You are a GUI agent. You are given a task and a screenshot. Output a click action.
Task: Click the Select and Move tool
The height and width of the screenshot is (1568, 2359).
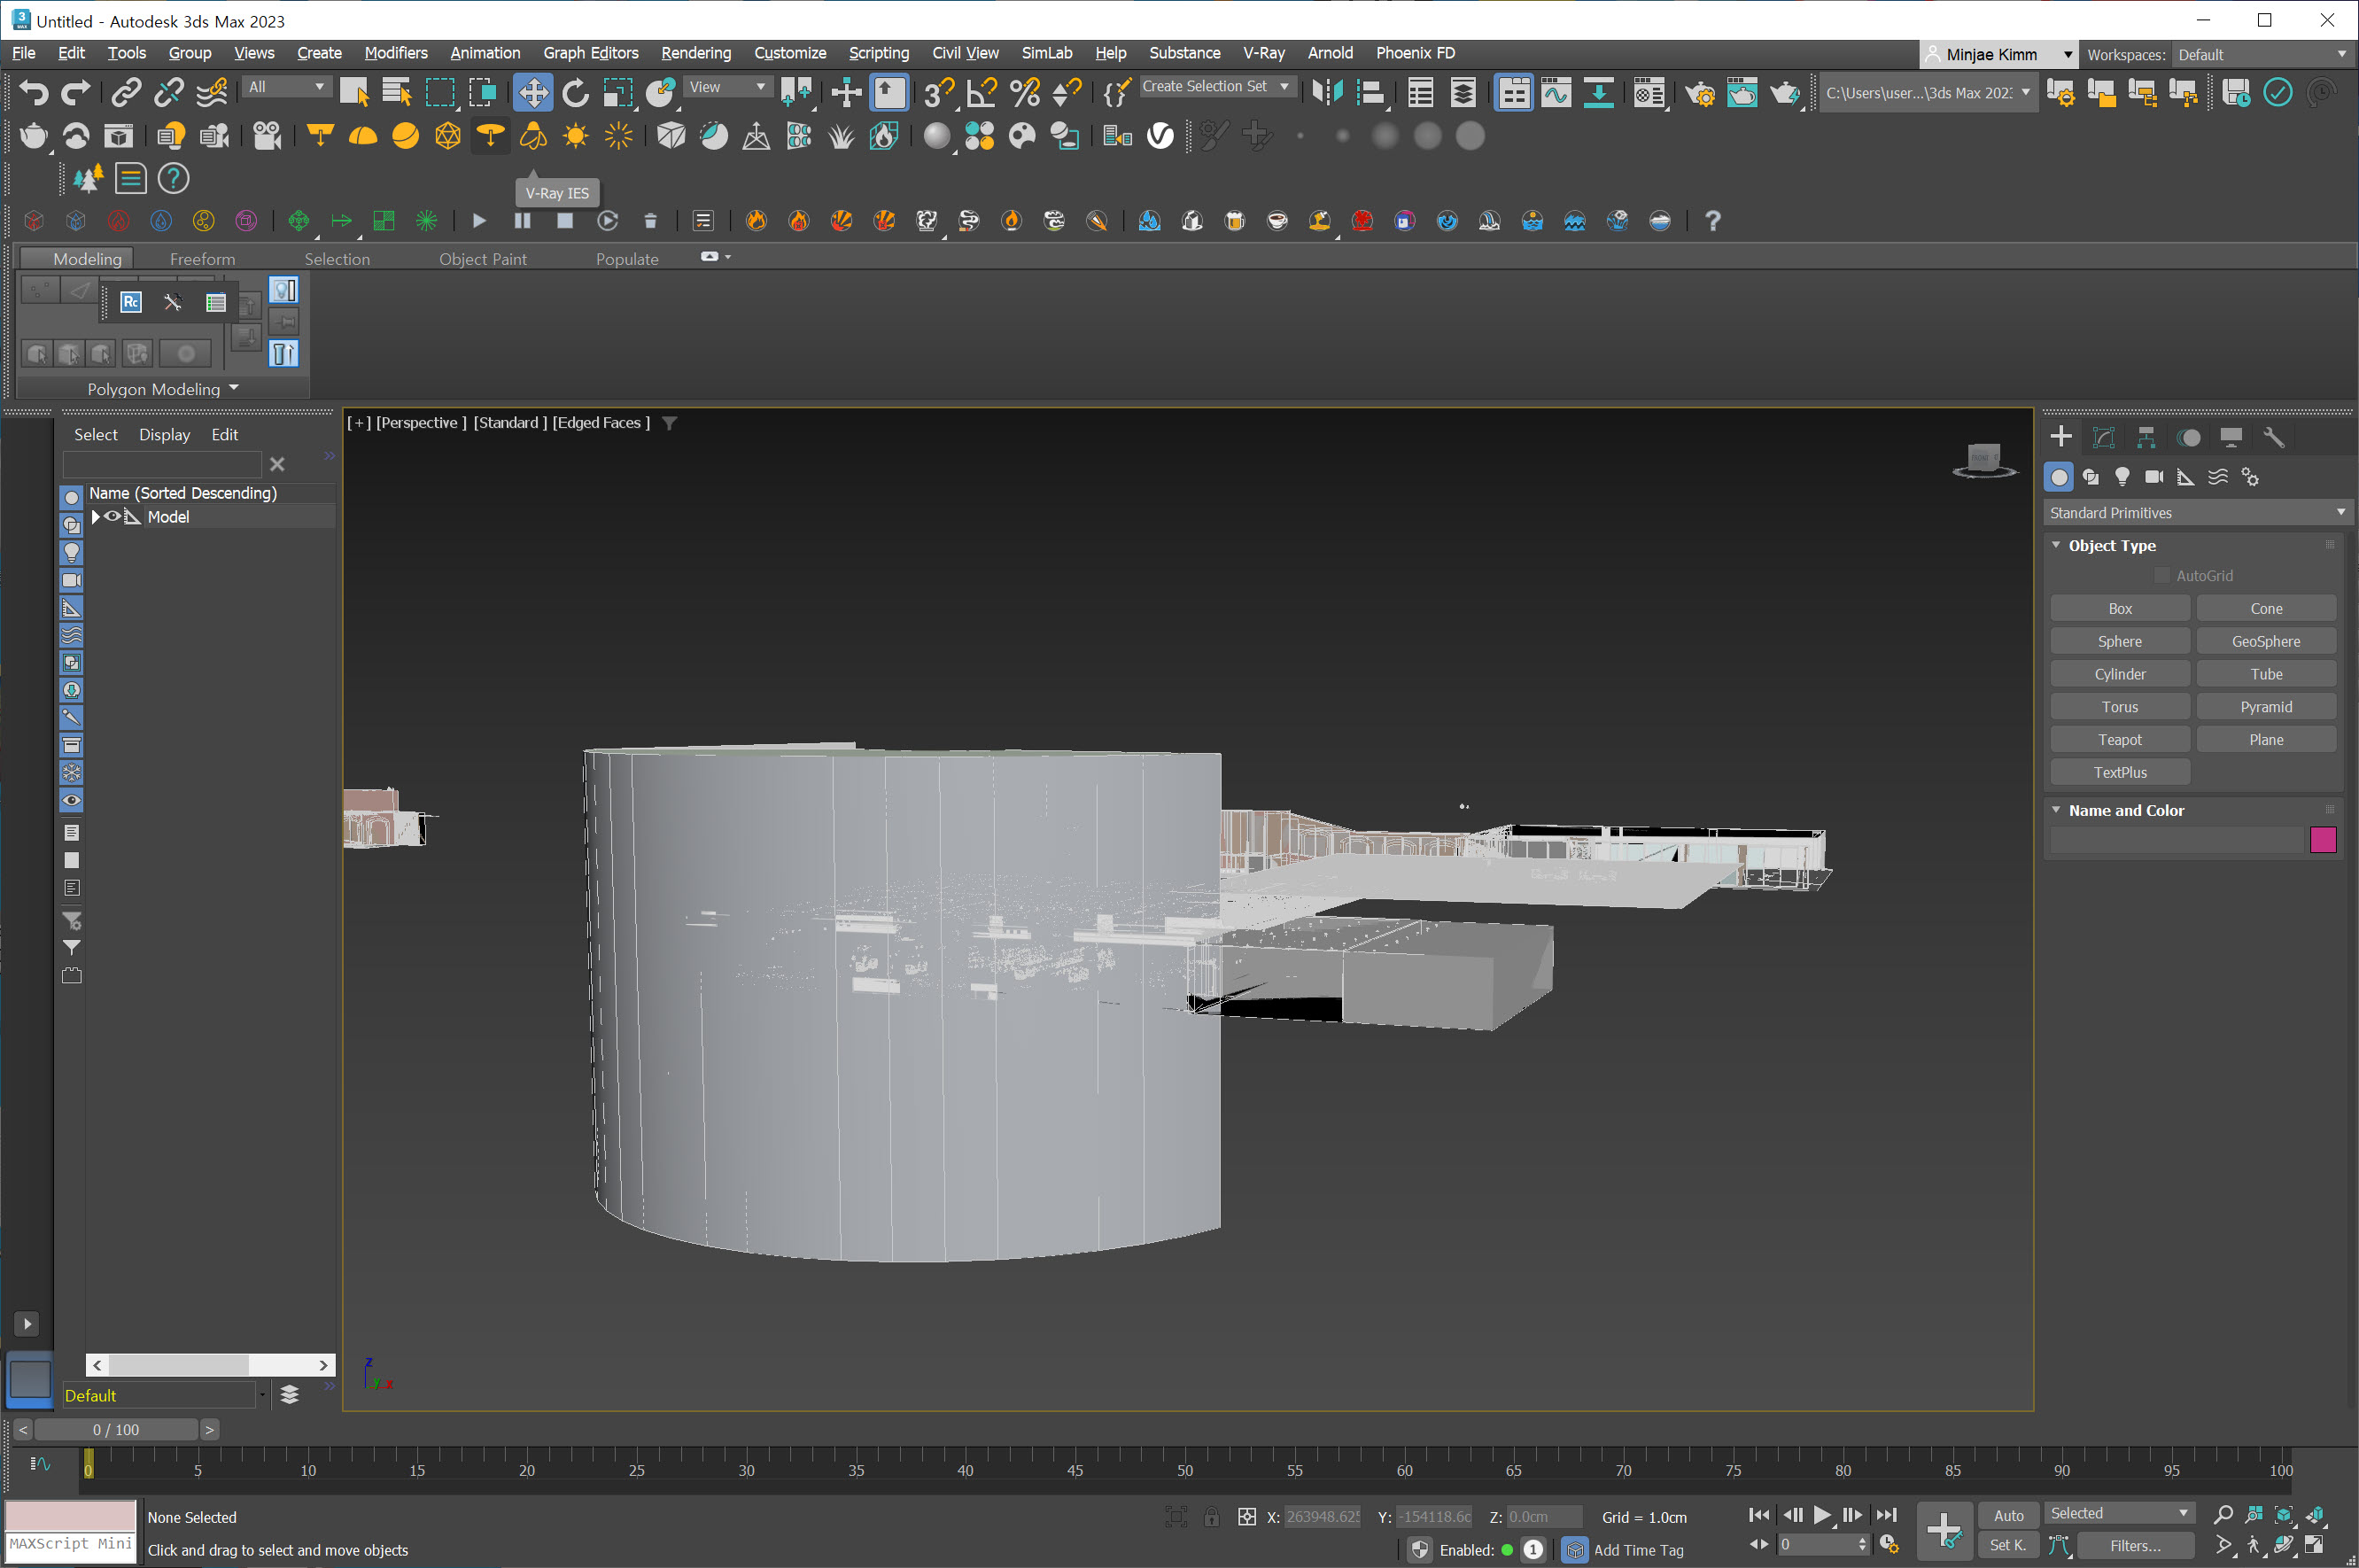pos(533,93)
